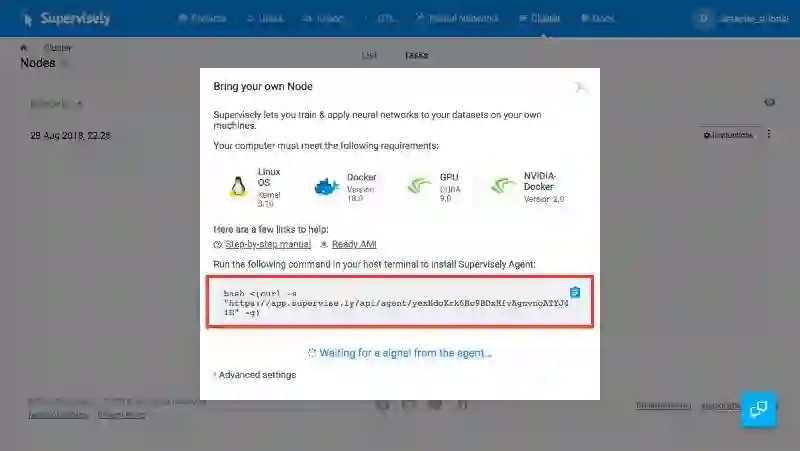Click the Docker whale icon

327,187
